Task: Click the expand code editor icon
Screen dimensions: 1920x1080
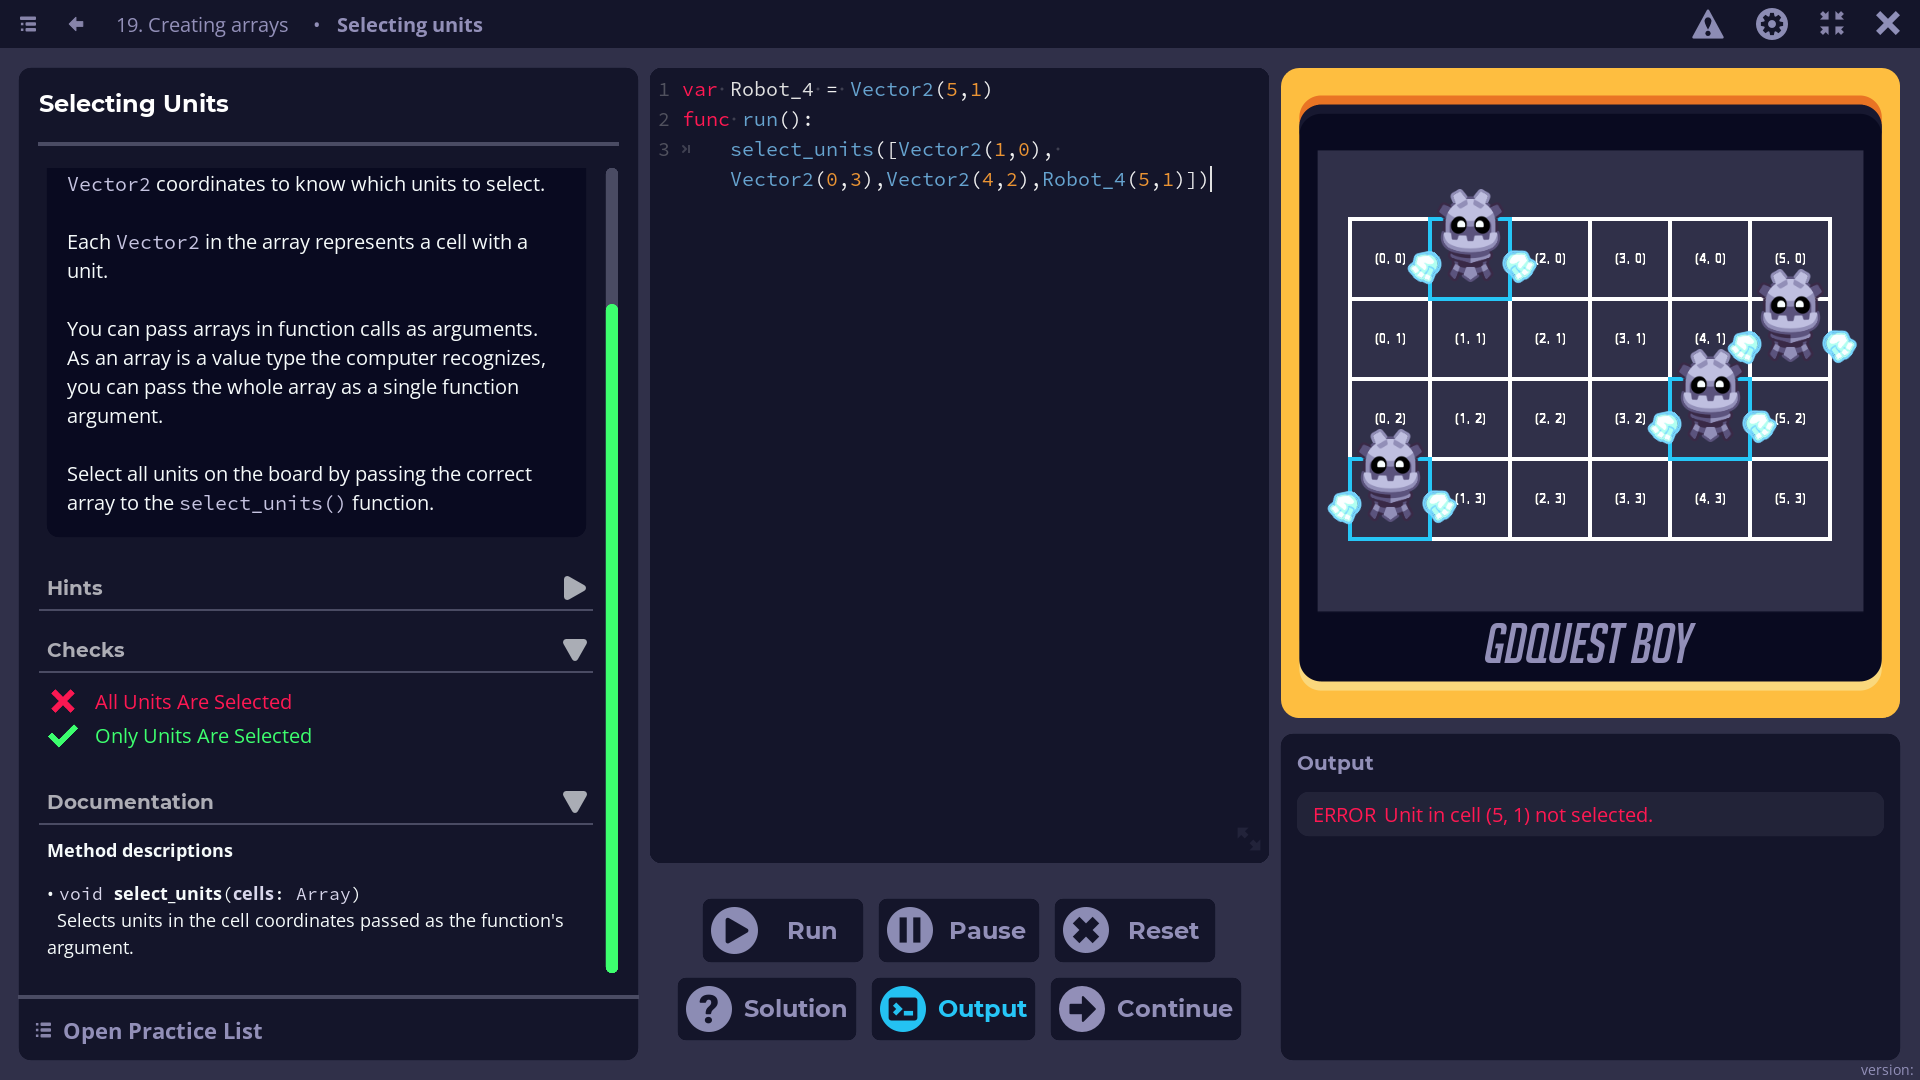Action: (x=1248, y=838)
